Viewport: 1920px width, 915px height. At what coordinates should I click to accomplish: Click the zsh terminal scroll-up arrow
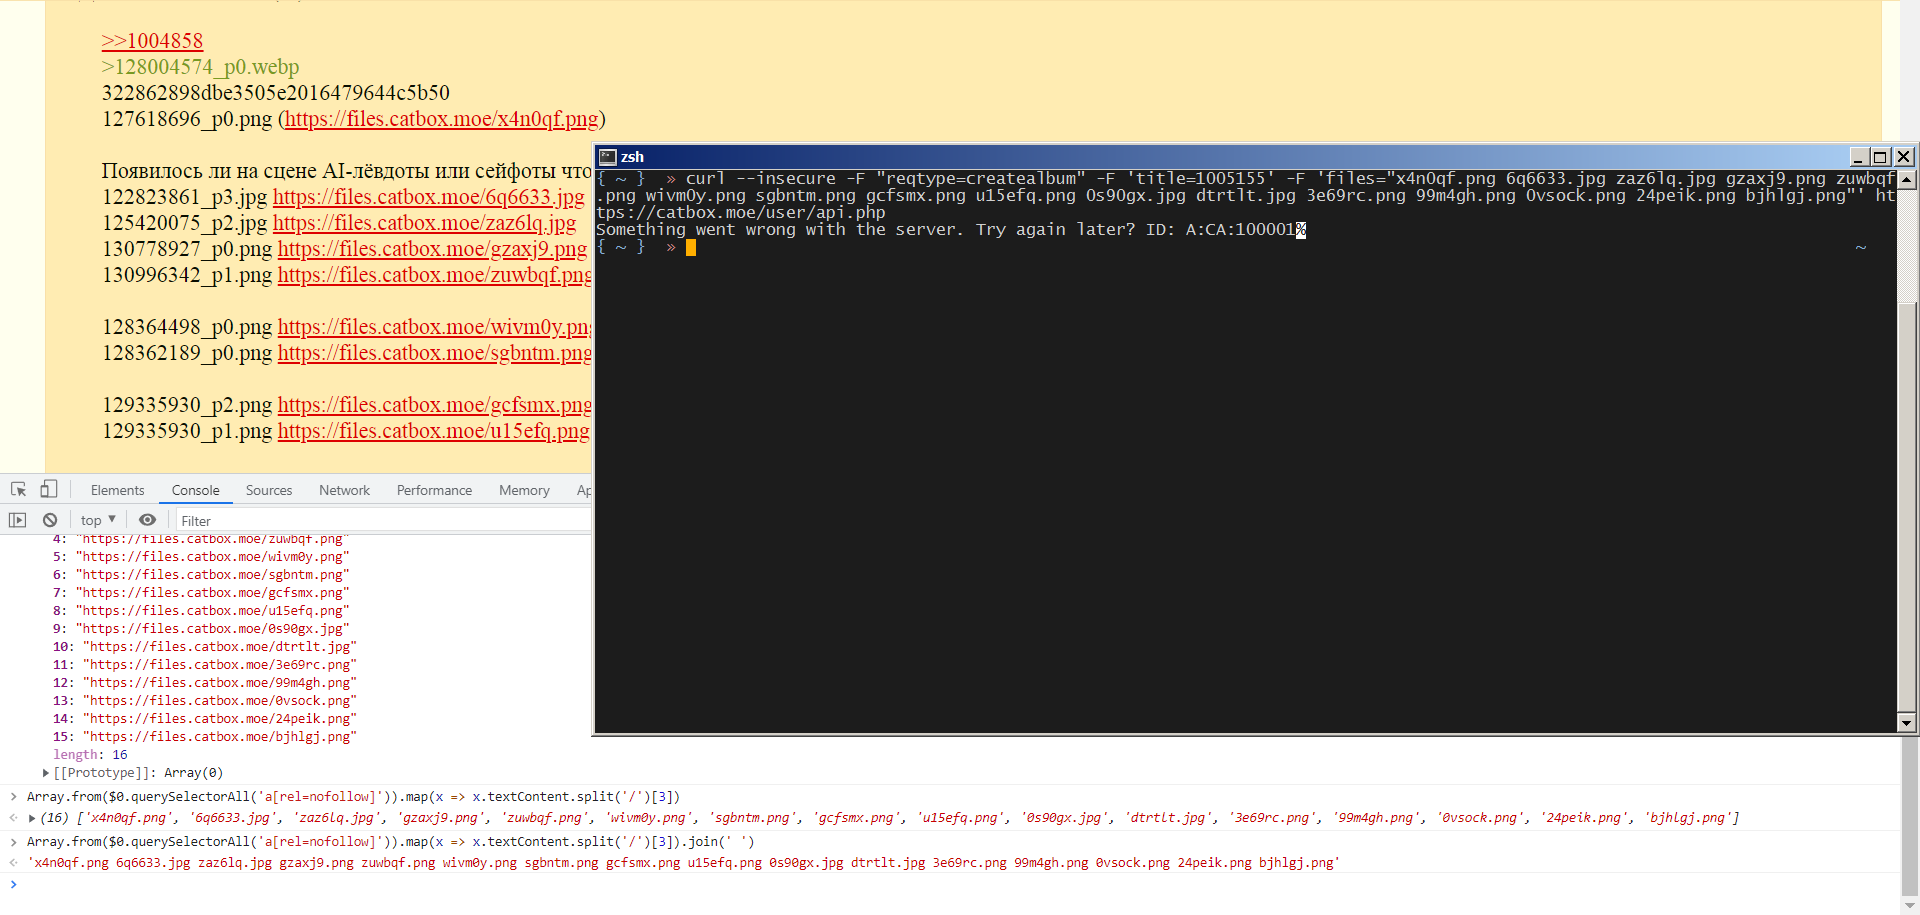tap(1906, 180)
